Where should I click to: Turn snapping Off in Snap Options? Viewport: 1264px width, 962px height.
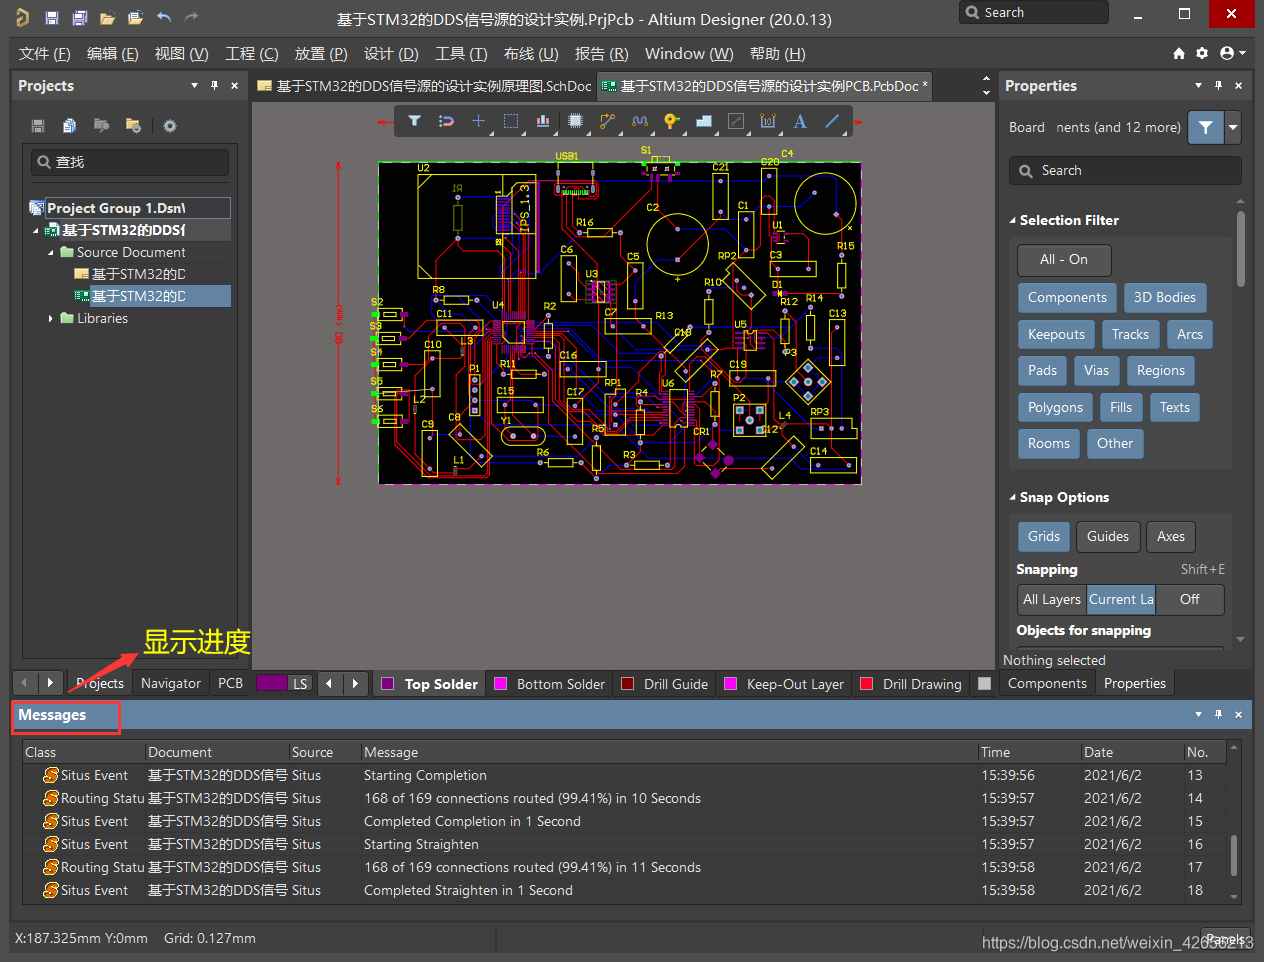1189,599
